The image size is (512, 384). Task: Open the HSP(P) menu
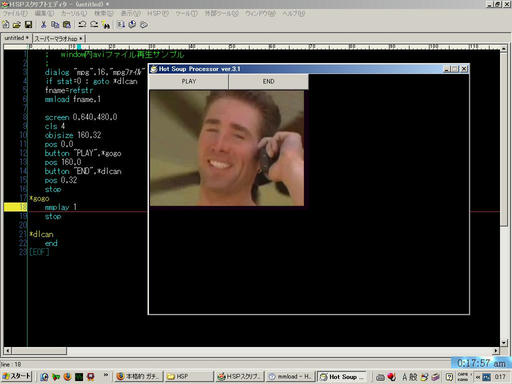click(158, 13)
